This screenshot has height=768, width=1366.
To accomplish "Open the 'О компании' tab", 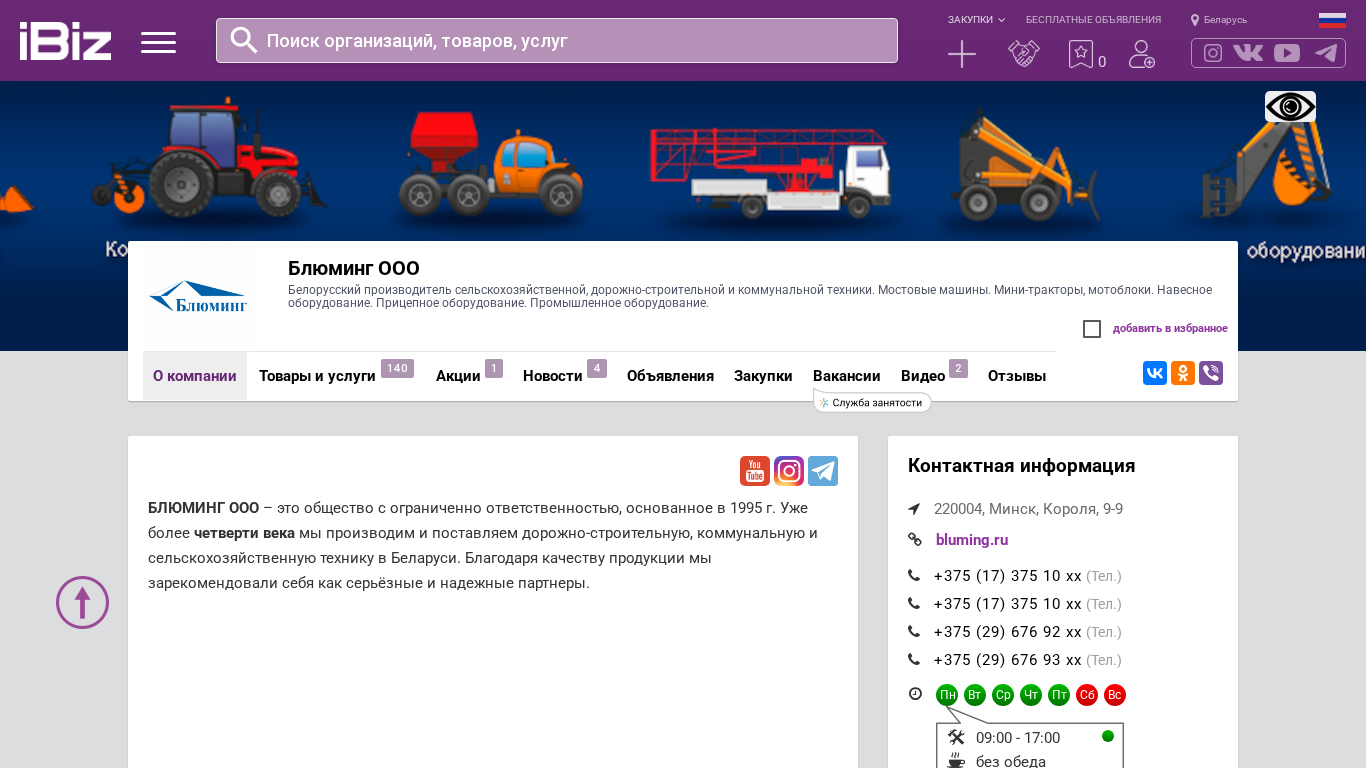I will [195, 376].
